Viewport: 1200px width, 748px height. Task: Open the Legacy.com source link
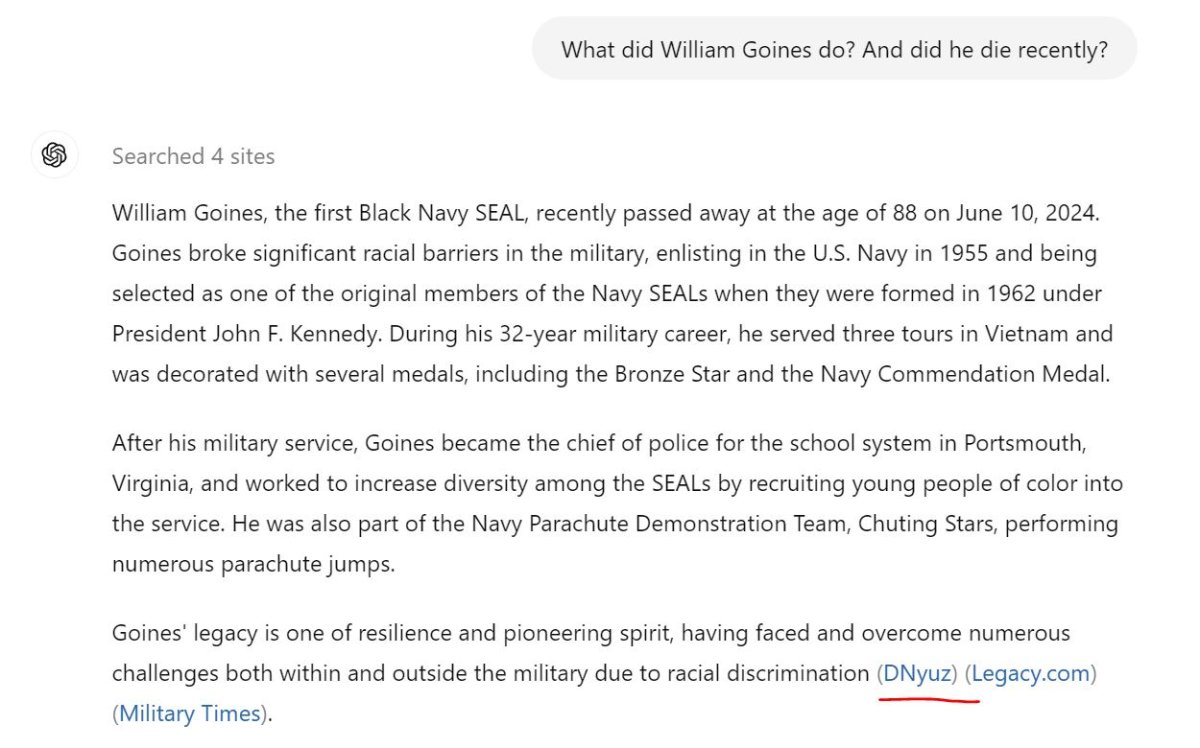tap(1030, 674)
